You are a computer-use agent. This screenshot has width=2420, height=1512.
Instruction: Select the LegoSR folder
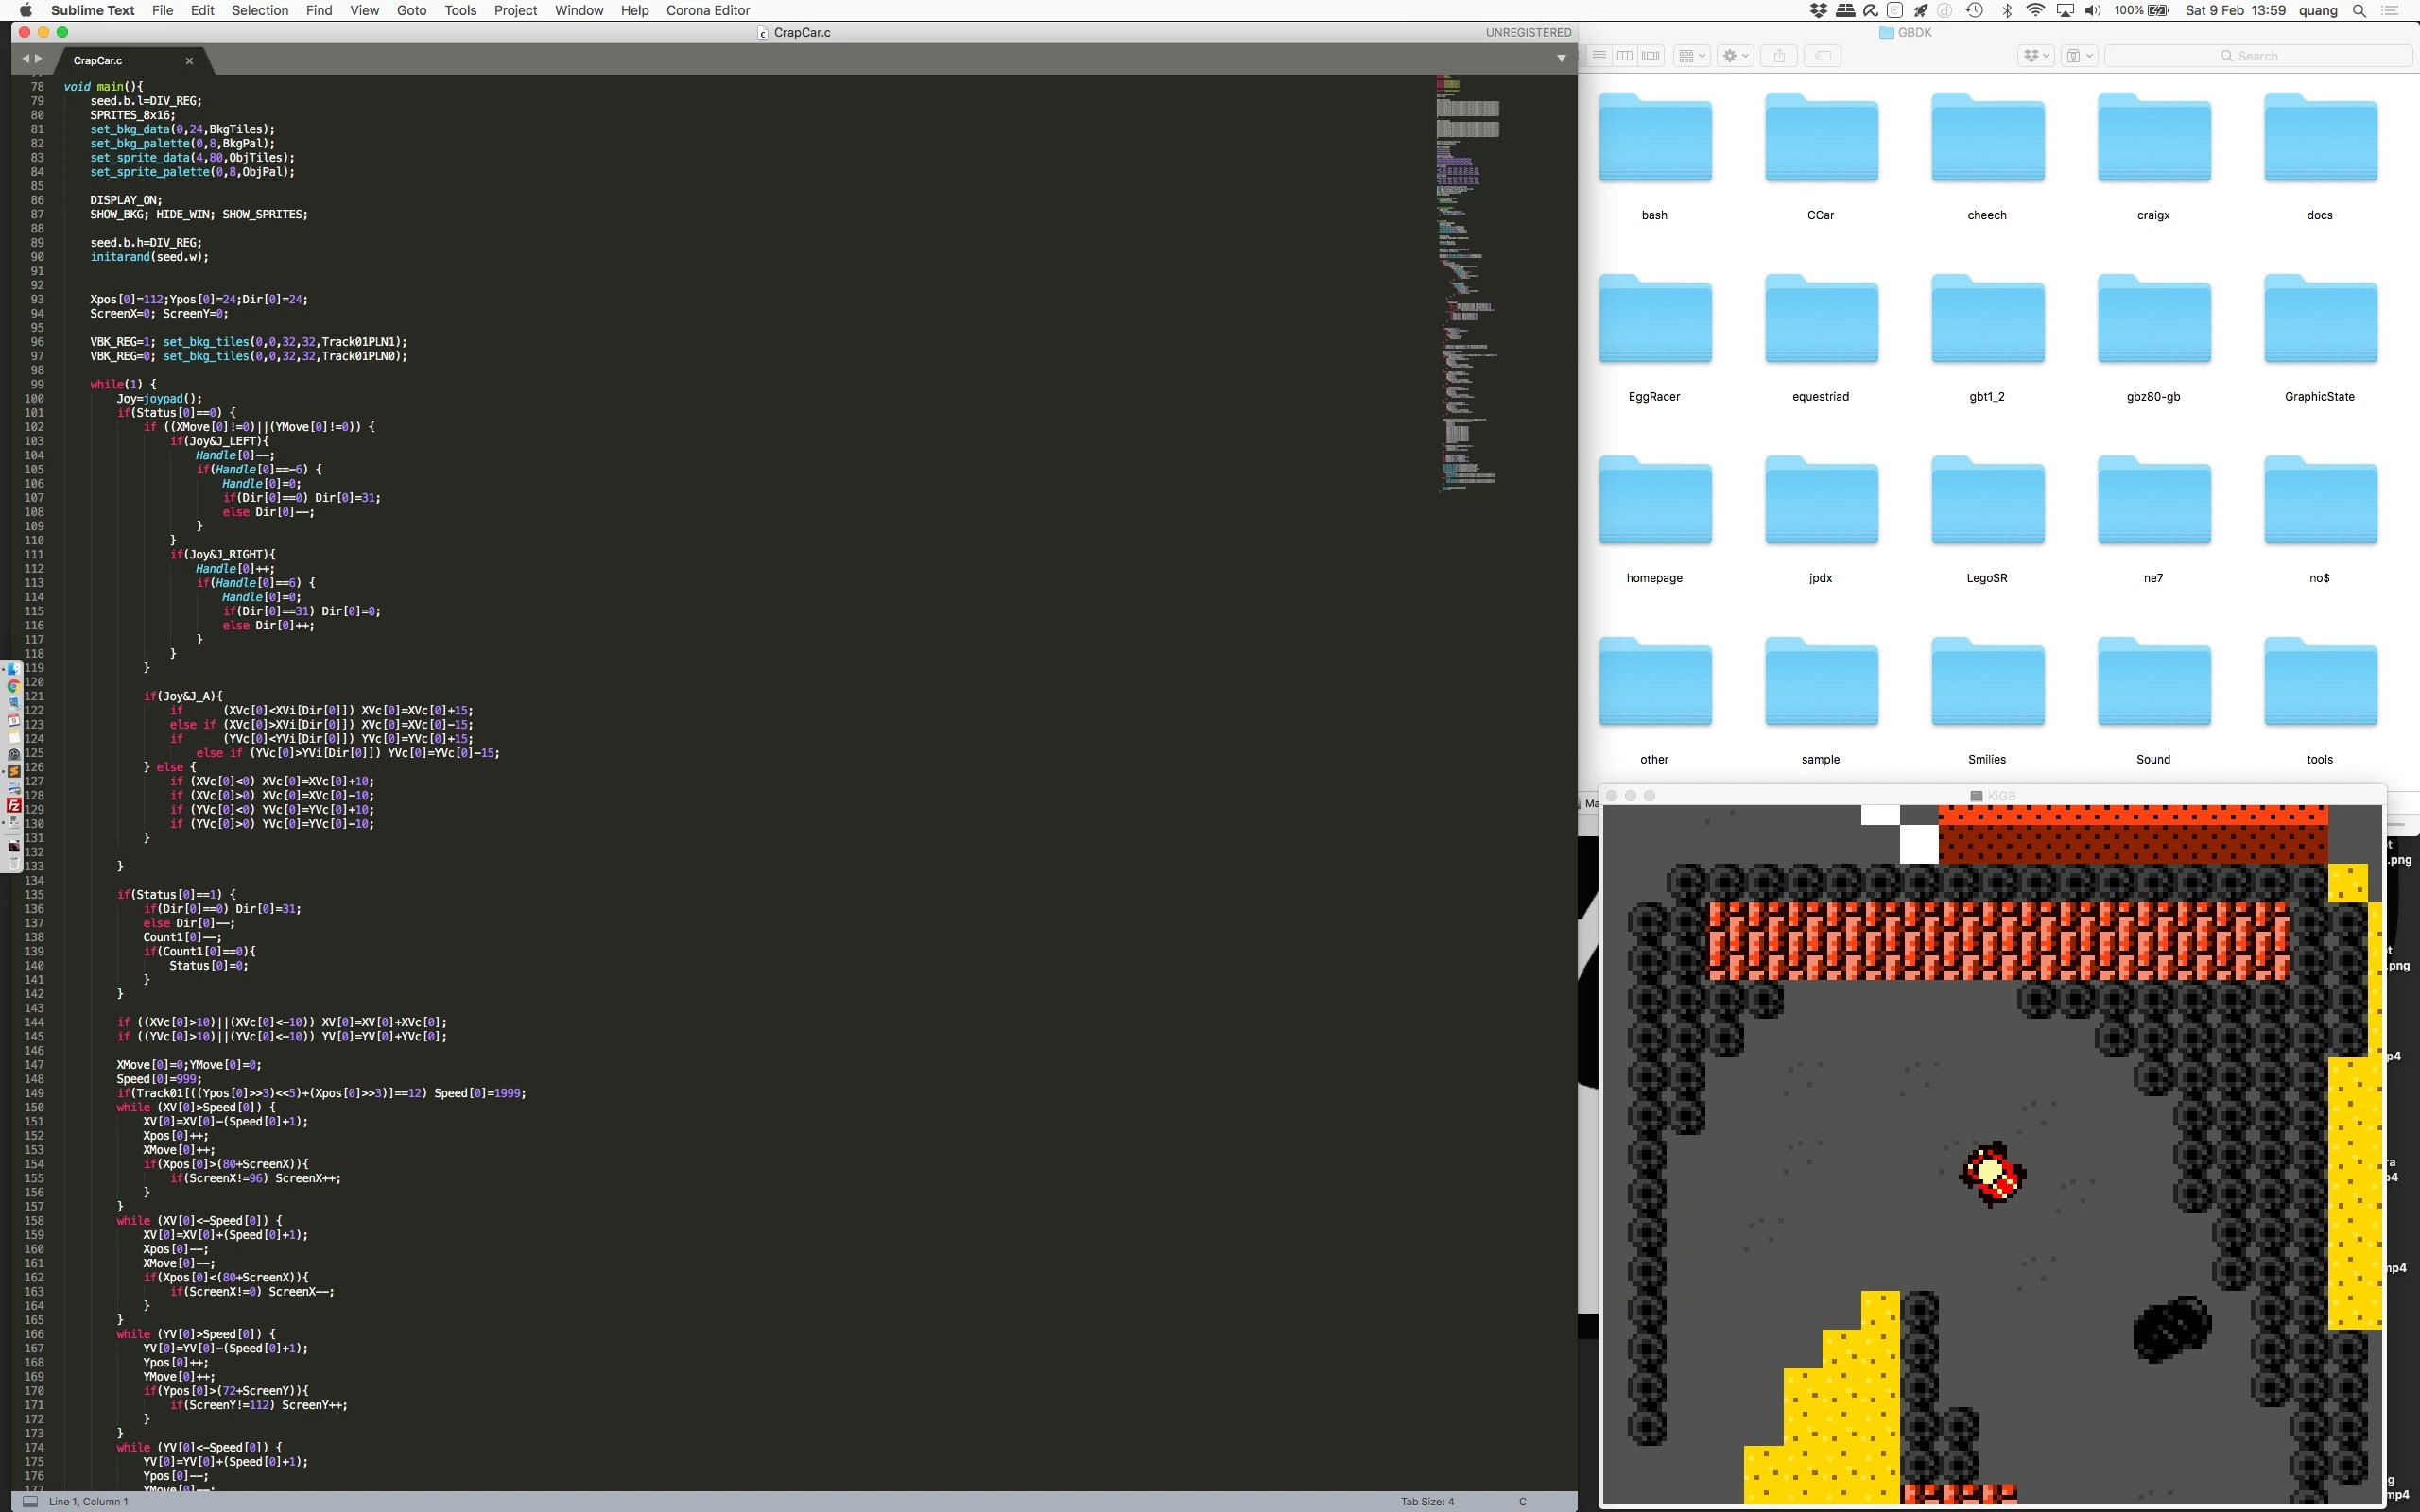(x=1986, y=501)
